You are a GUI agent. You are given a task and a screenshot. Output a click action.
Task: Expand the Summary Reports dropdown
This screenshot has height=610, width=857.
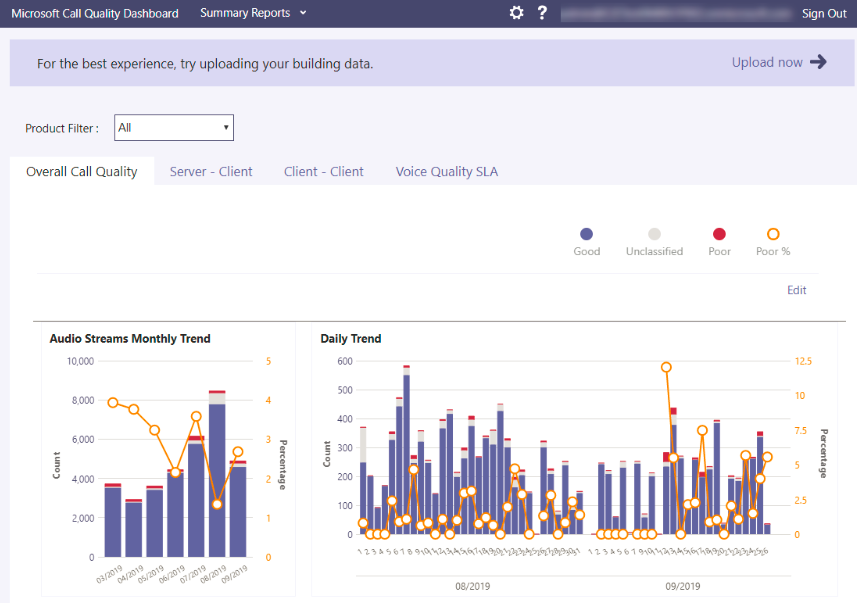tap(253, 13)
